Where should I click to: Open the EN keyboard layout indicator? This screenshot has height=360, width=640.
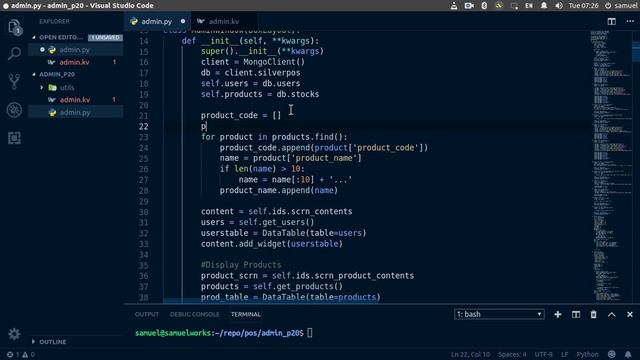529,6
